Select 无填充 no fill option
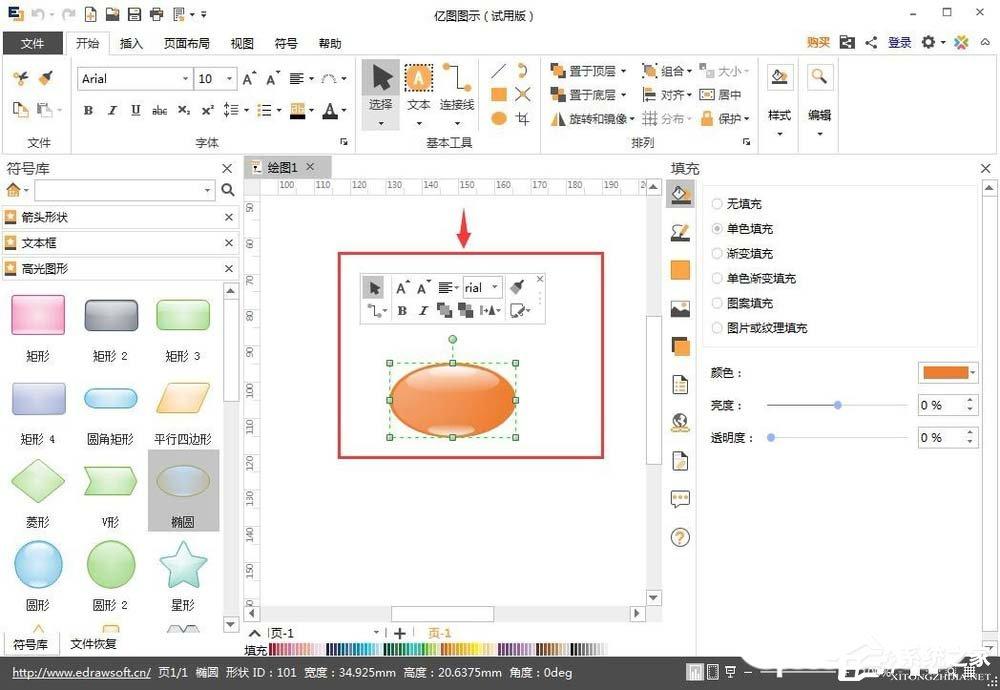Image resolution: width=1000 pixels, height=690 pixels. 737,204
